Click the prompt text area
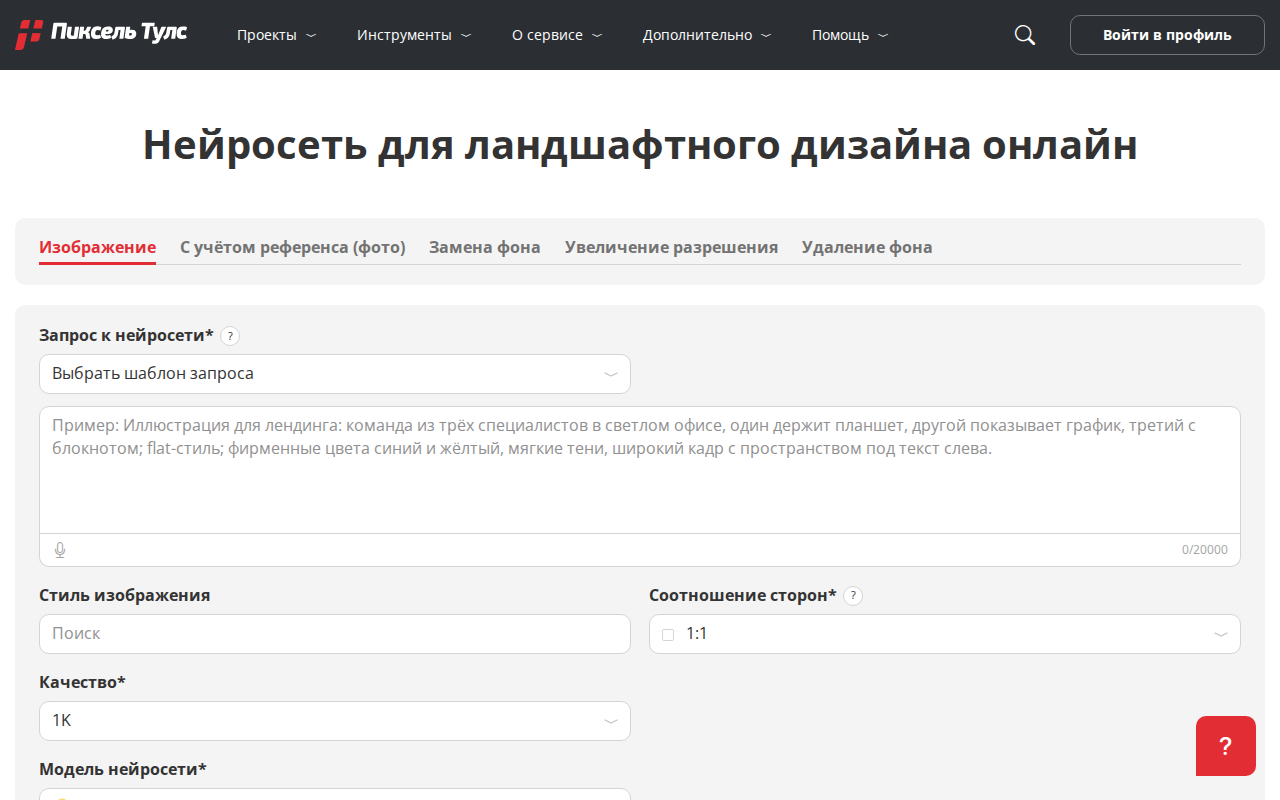 [640, 470]
